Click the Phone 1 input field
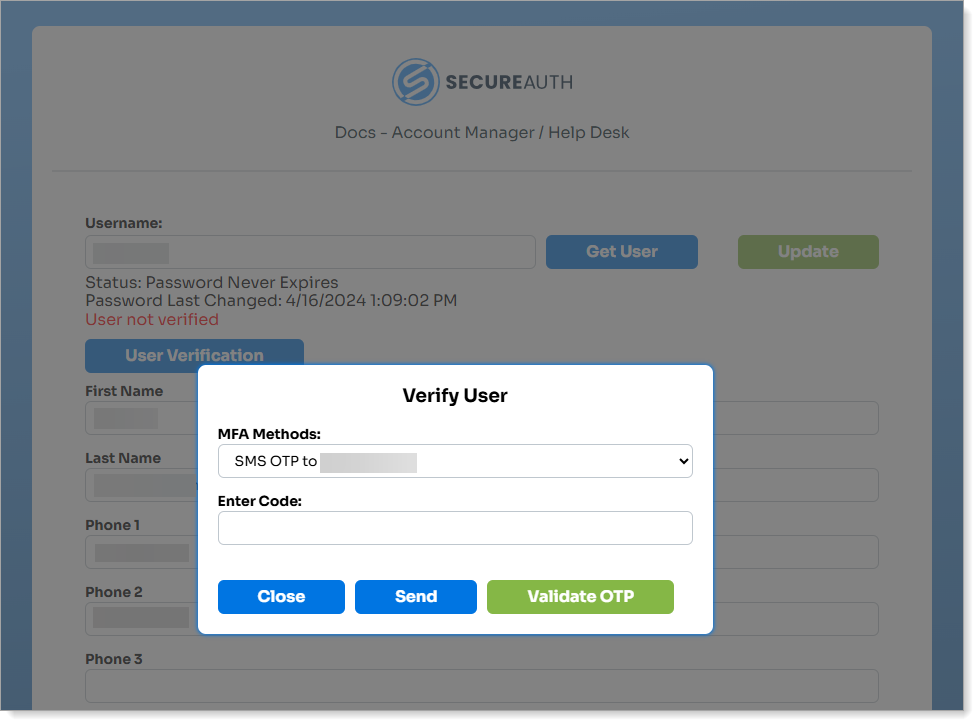This screenshot has height=726, width=979. tap(140, 552)
